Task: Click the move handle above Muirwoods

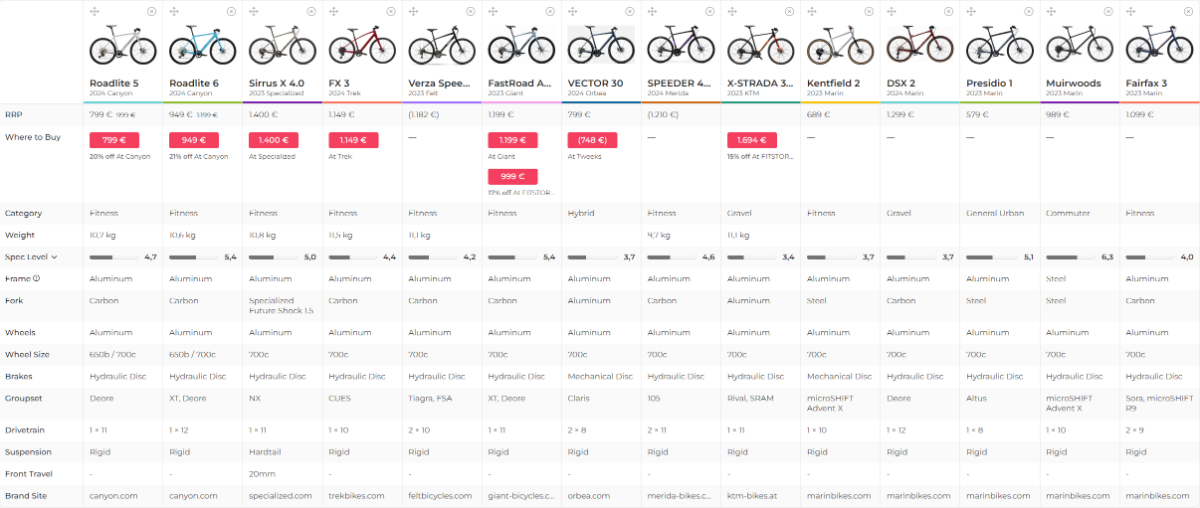Action: pyautogui.click(x=1050, y=11)
